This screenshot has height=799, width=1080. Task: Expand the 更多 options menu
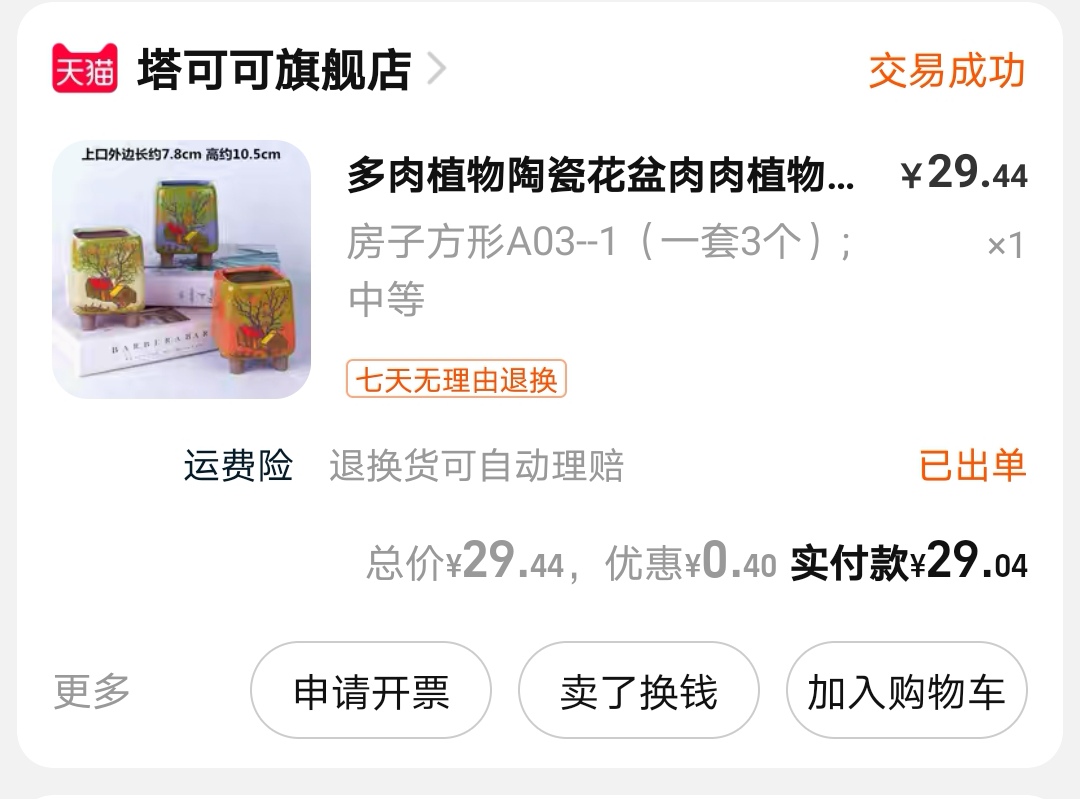[x=92, y=691]
